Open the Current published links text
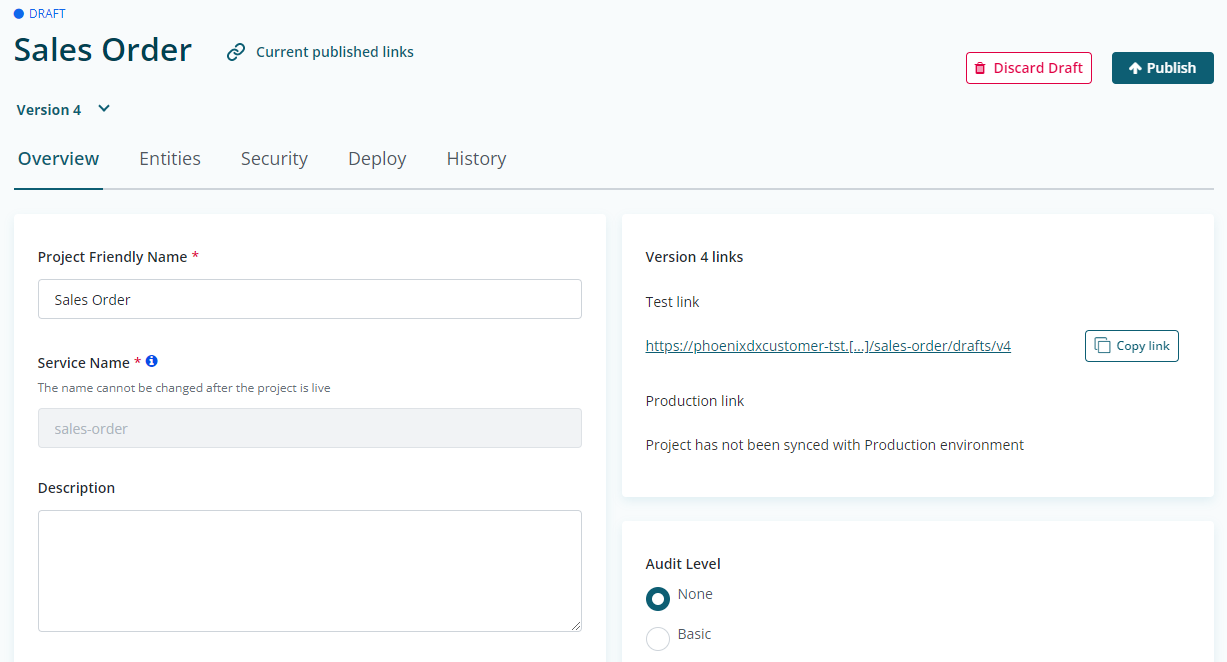 point(334,52)
